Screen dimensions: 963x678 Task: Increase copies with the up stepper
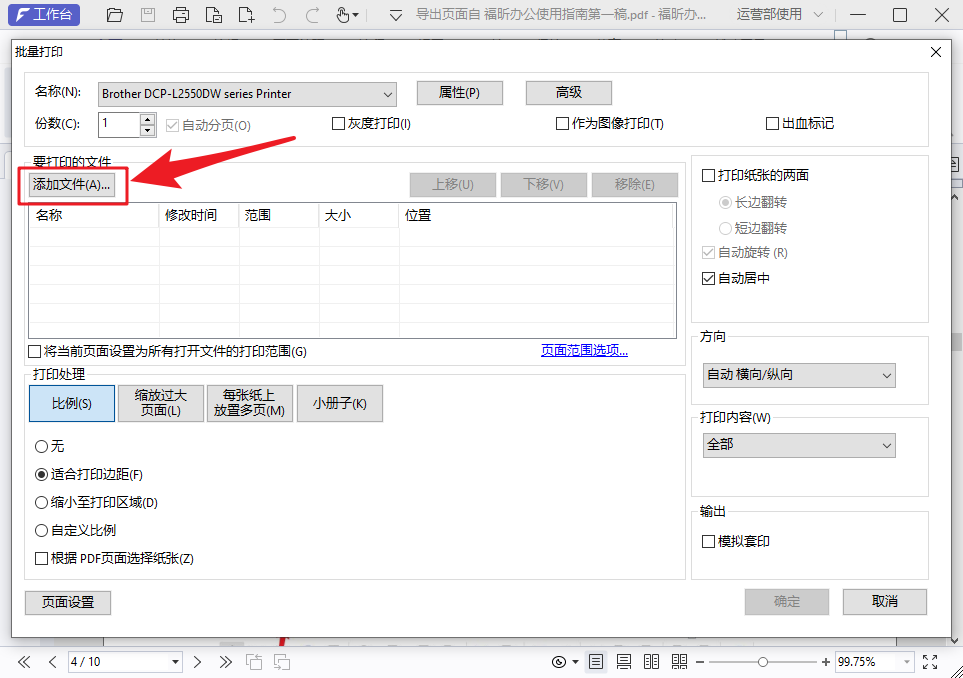(x=147, y=119)
